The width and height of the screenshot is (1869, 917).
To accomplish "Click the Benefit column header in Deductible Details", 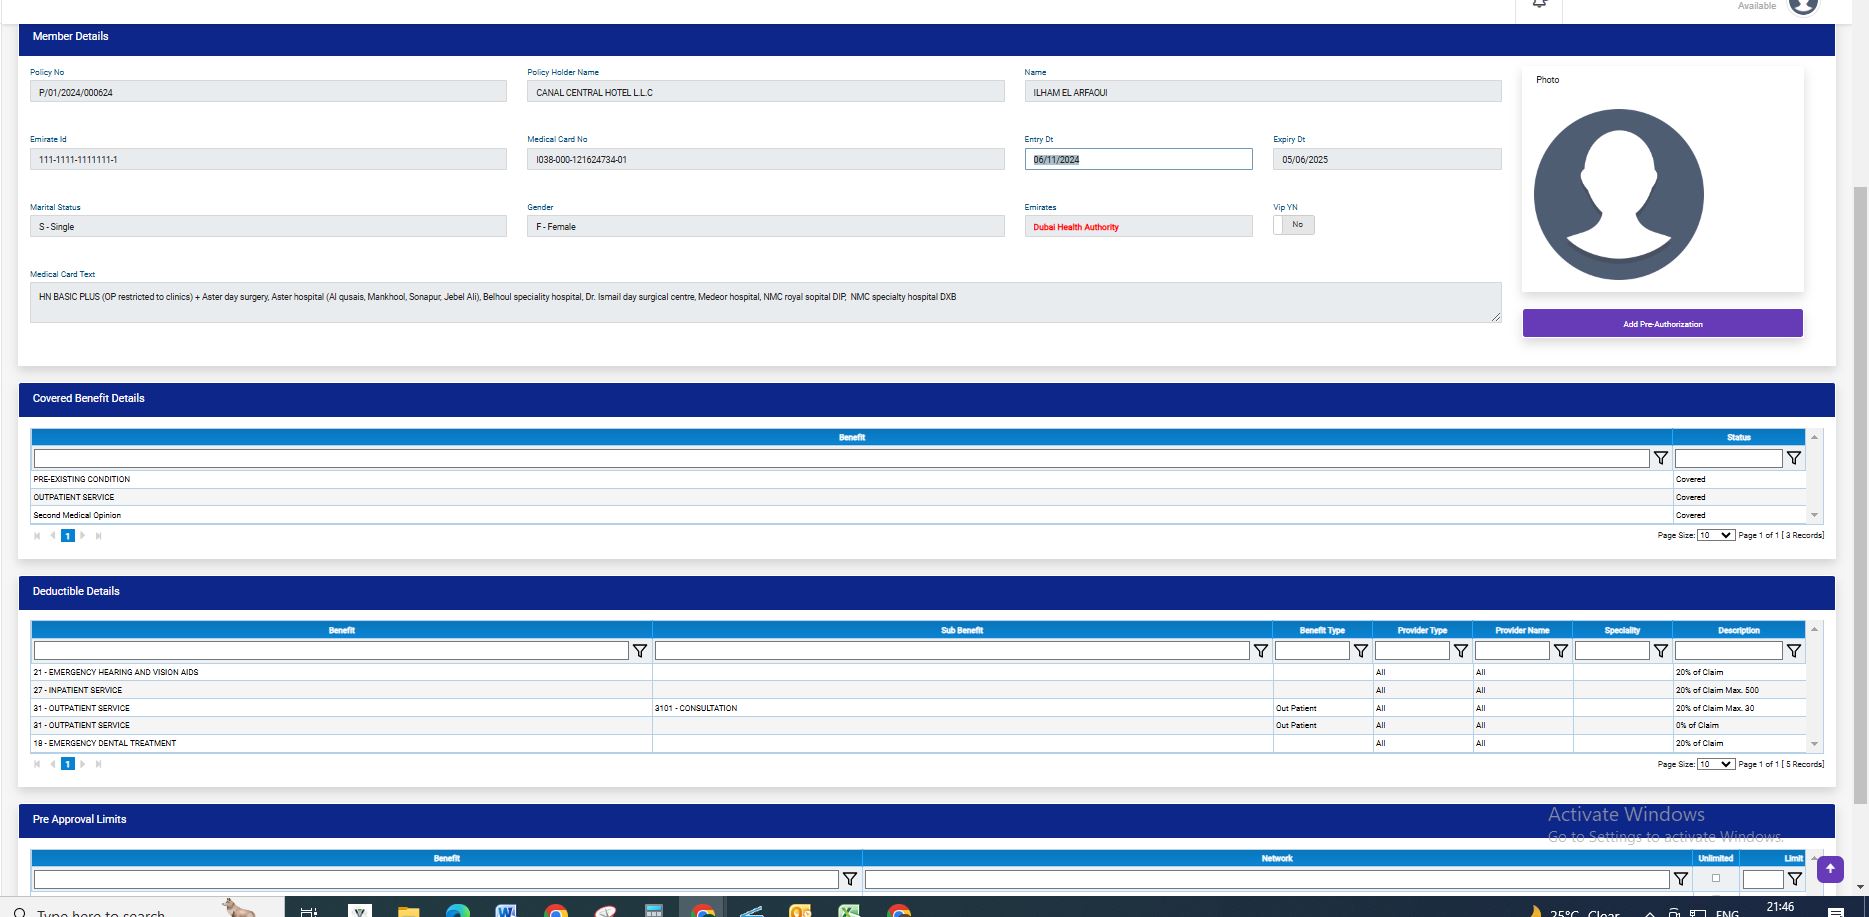I will point(341,630).
